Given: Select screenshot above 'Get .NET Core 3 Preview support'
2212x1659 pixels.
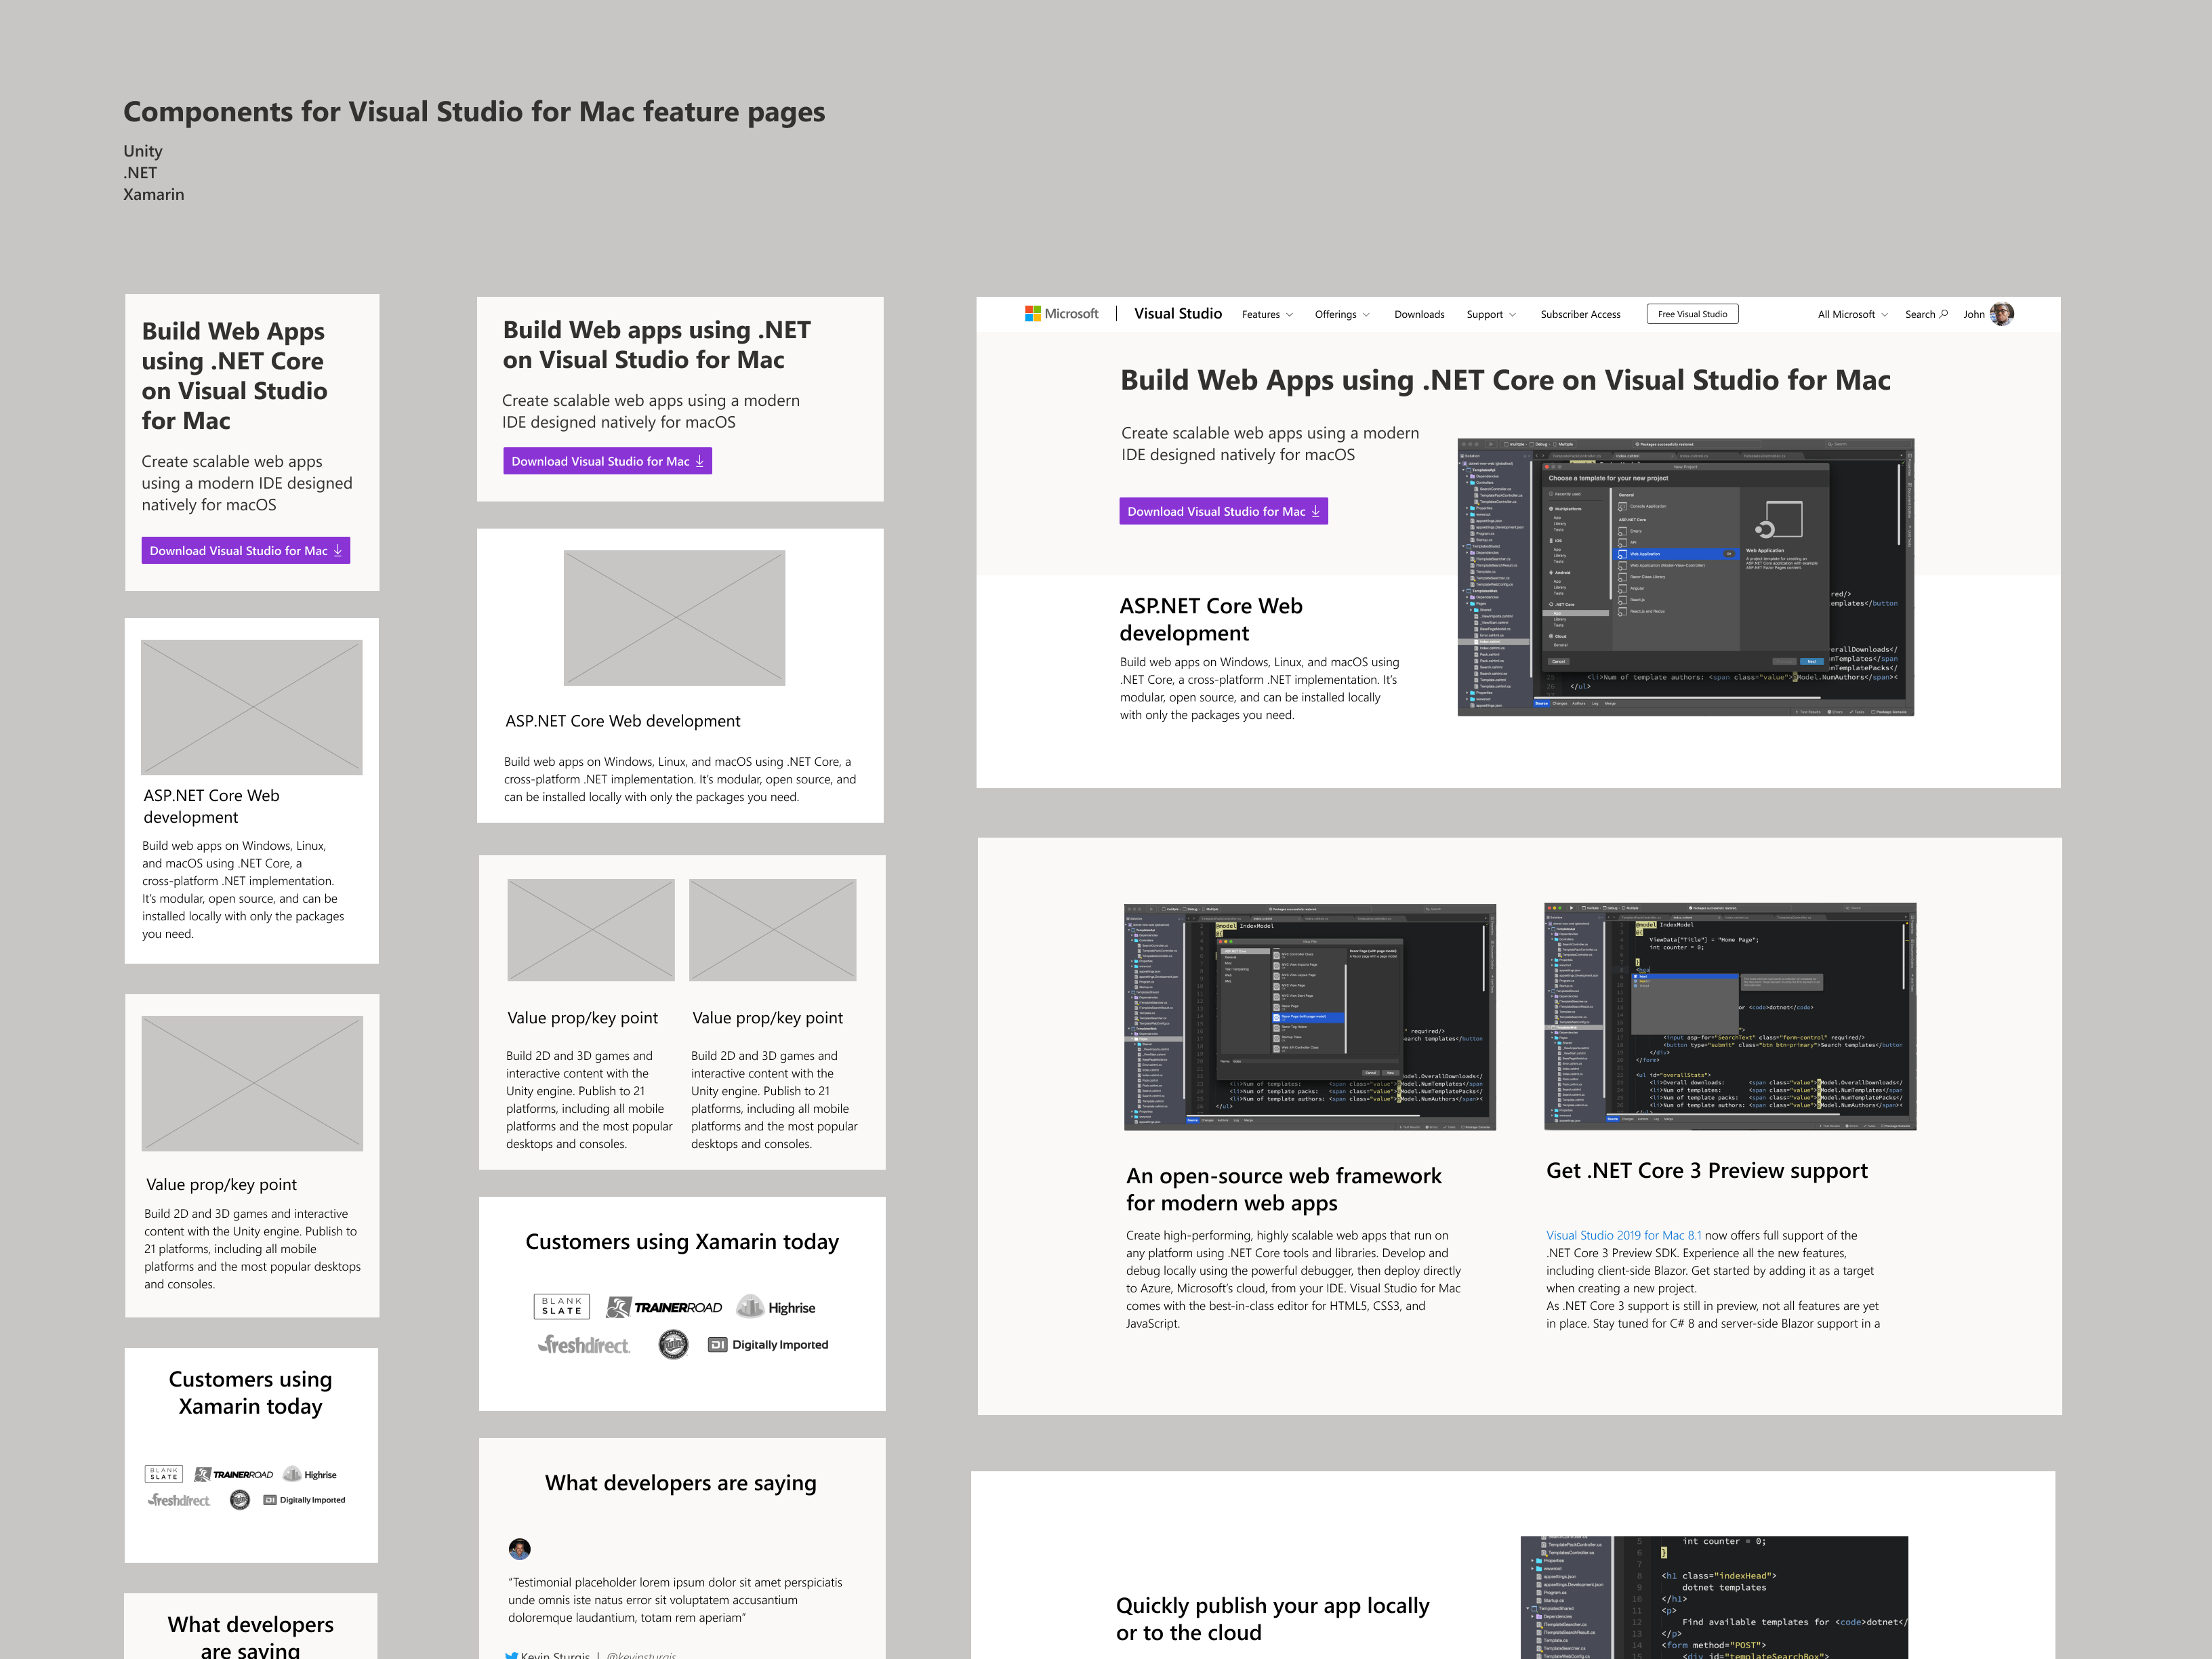Looking at the screenshot, I should [1730, 1016].
